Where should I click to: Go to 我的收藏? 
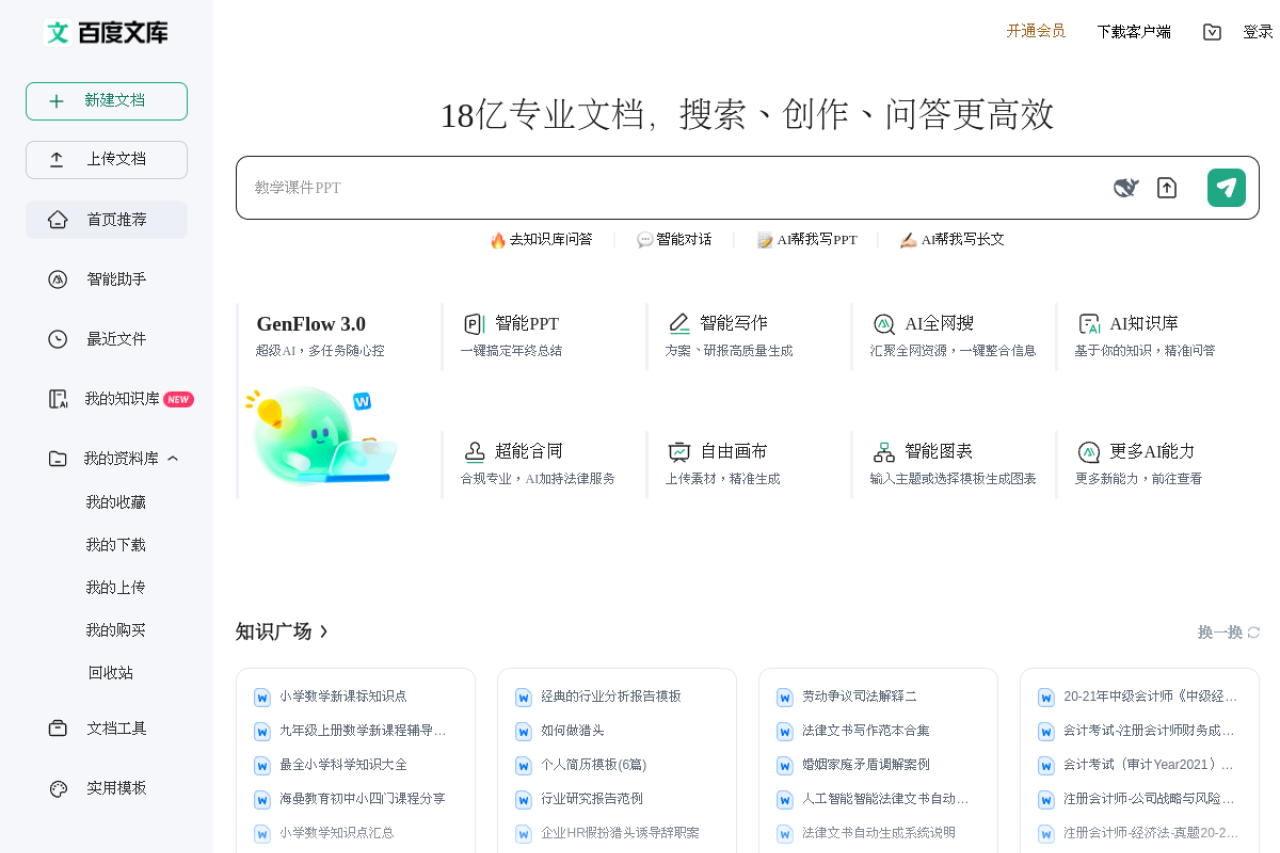(x=116, y=502)
